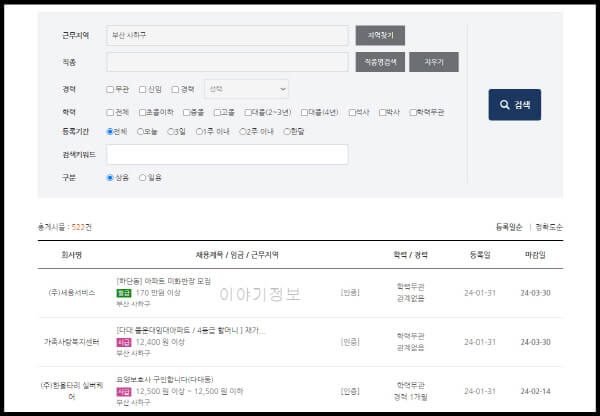Image resolution: width=600 pixels, height=416 pixels.
Task: Click [인증] tag in 세움서비스 row
Action: (350, 293)
